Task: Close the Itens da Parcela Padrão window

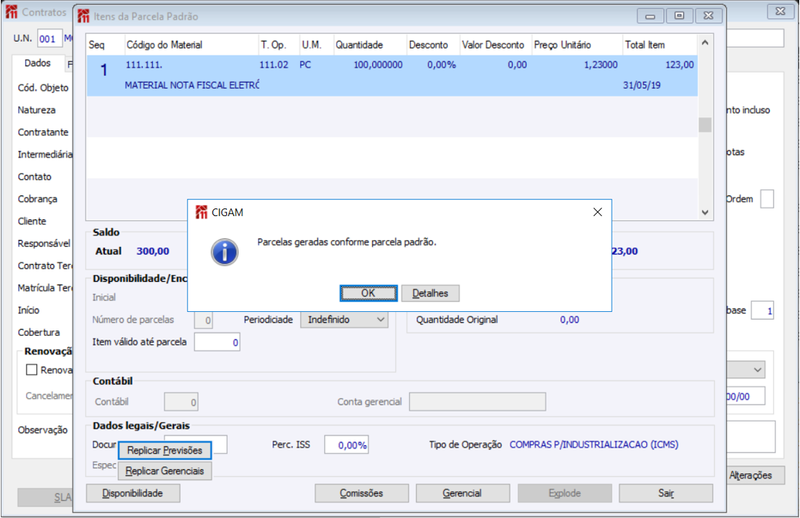Action: (708, 16)
